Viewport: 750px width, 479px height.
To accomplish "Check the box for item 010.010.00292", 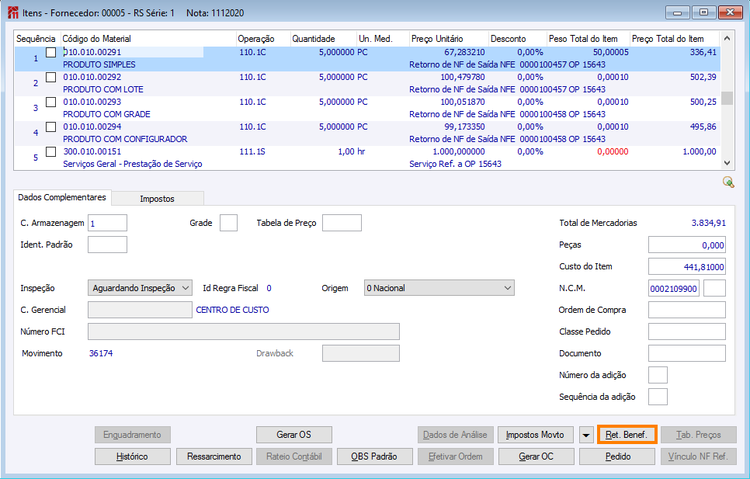I will (51, 77).
